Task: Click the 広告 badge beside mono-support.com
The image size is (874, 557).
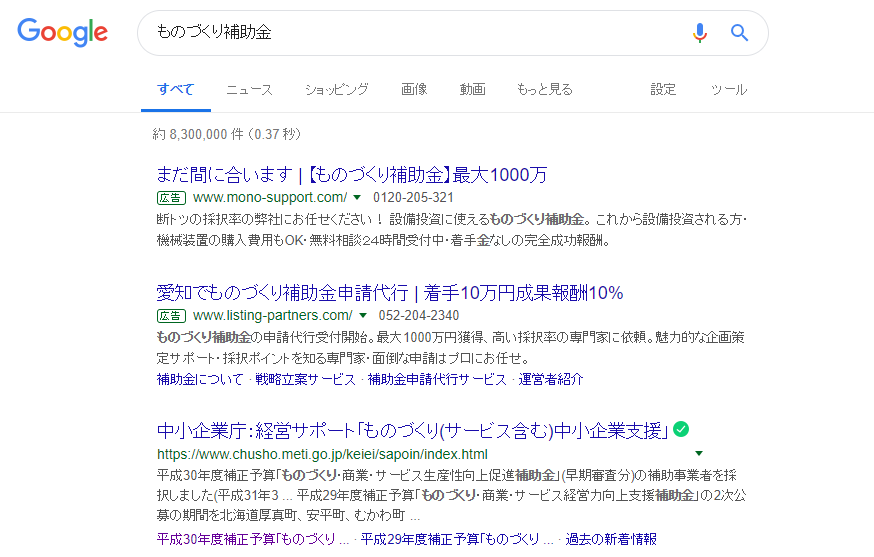Action: [x=171, y=198]
